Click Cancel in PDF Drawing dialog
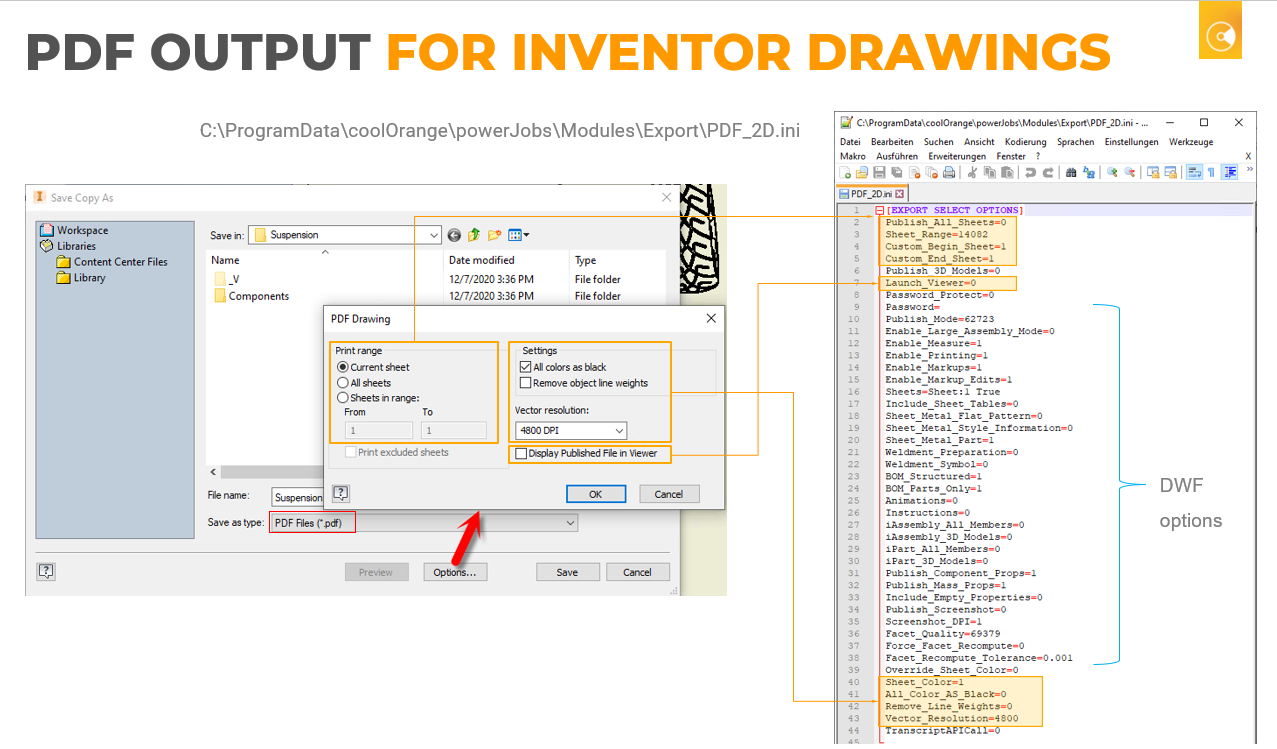The image size is (1277, 749). 669,494
